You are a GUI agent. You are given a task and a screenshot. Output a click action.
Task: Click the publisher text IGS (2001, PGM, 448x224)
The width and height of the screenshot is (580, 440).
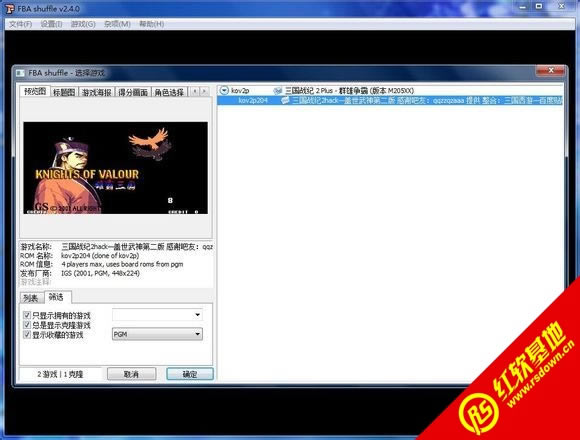pyautogui.click(x=100, y=273)
